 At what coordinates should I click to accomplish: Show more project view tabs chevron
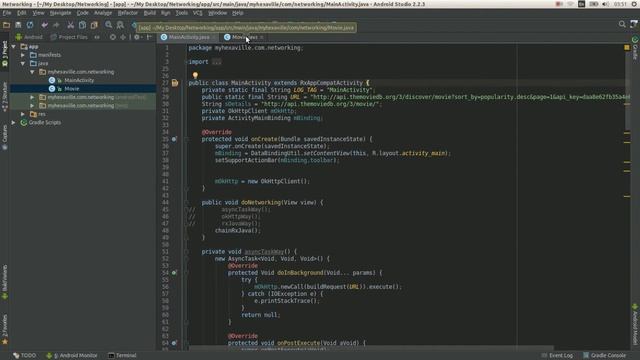[x=97, y=37]
